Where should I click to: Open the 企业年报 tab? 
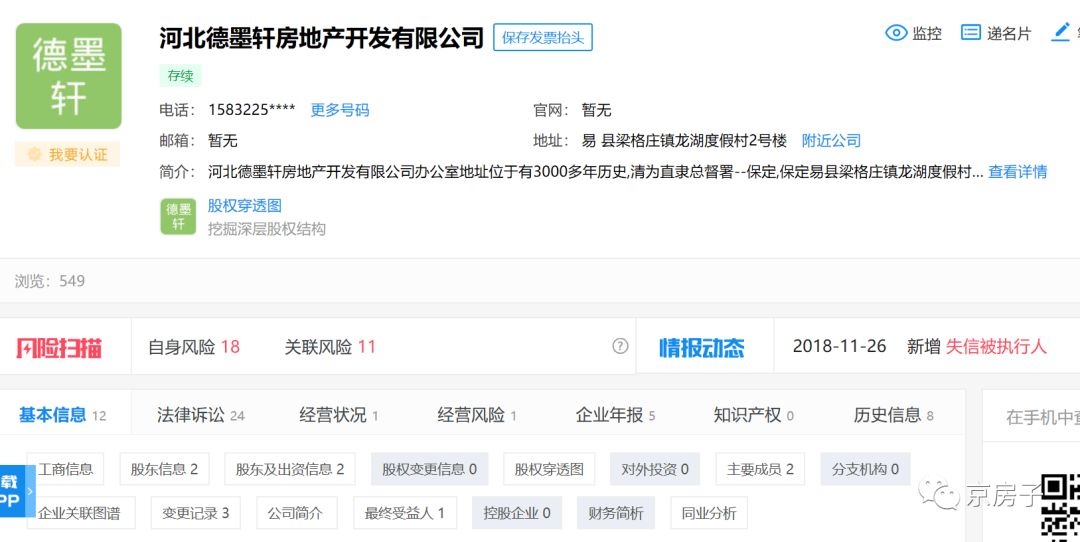pos(614,415)
